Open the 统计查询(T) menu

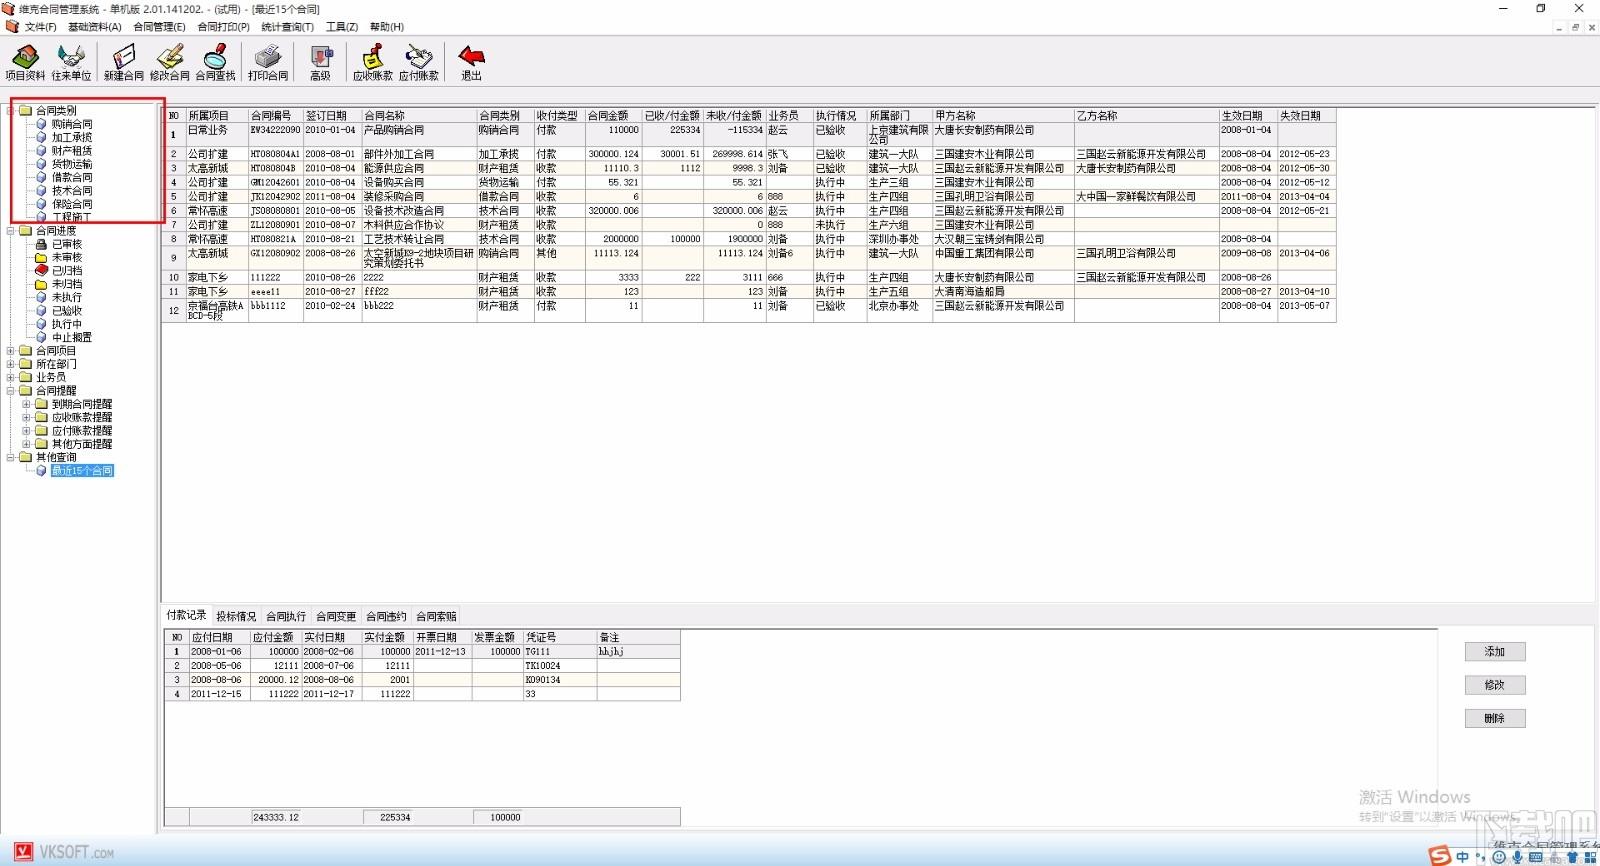click(x=287, y=27)
